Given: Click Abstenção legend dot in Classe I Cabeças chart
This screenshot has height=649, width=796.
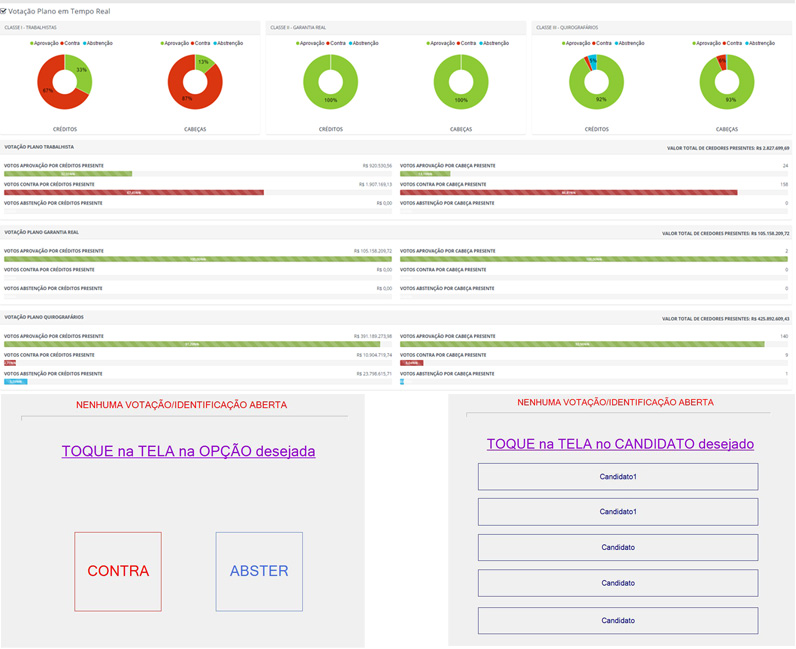Looking at the screenshot, I should pos(215,44).
